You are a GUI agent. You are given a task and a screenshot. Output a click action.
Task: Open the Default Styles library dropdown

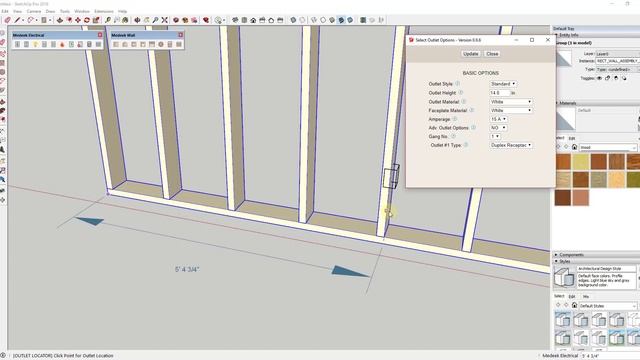pyautogui.click(x=608, y=306)
